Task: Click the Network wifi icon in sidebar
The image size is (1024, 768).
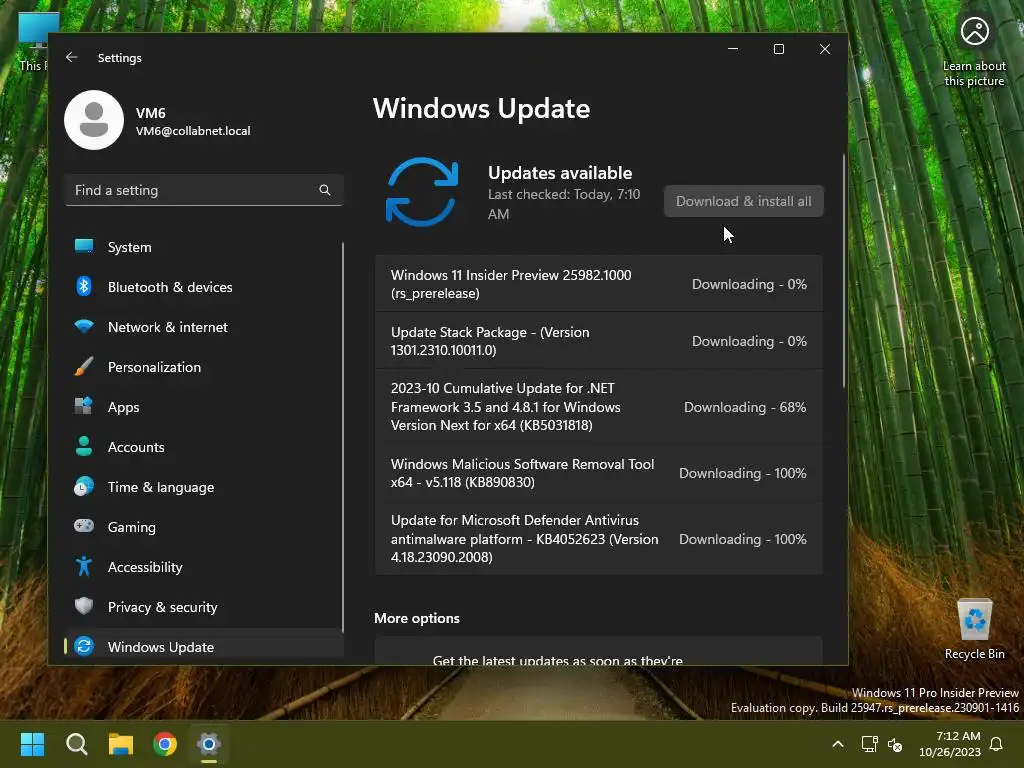Action: [84, 327]
